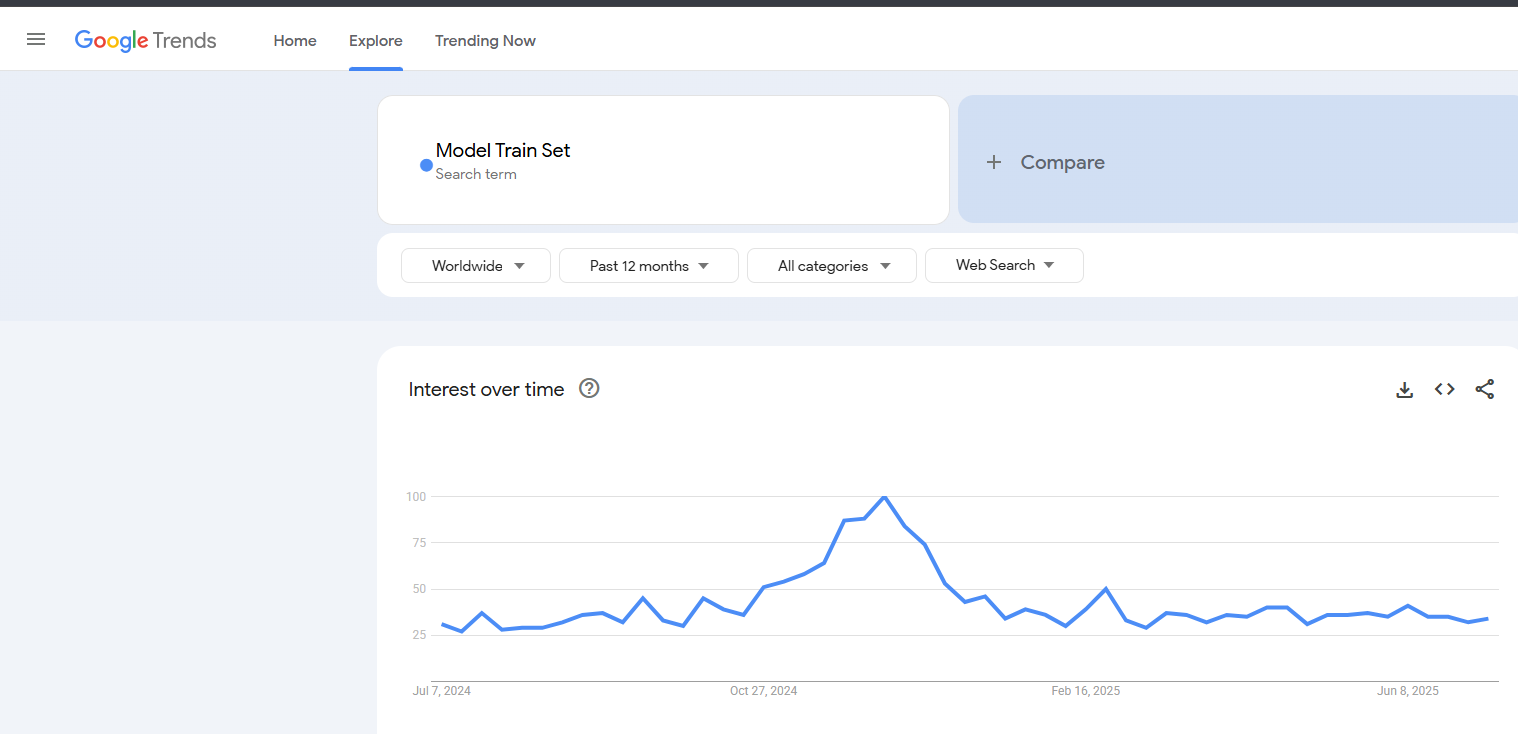Click the chart line's first point, Jul 7

click(442, 624)
